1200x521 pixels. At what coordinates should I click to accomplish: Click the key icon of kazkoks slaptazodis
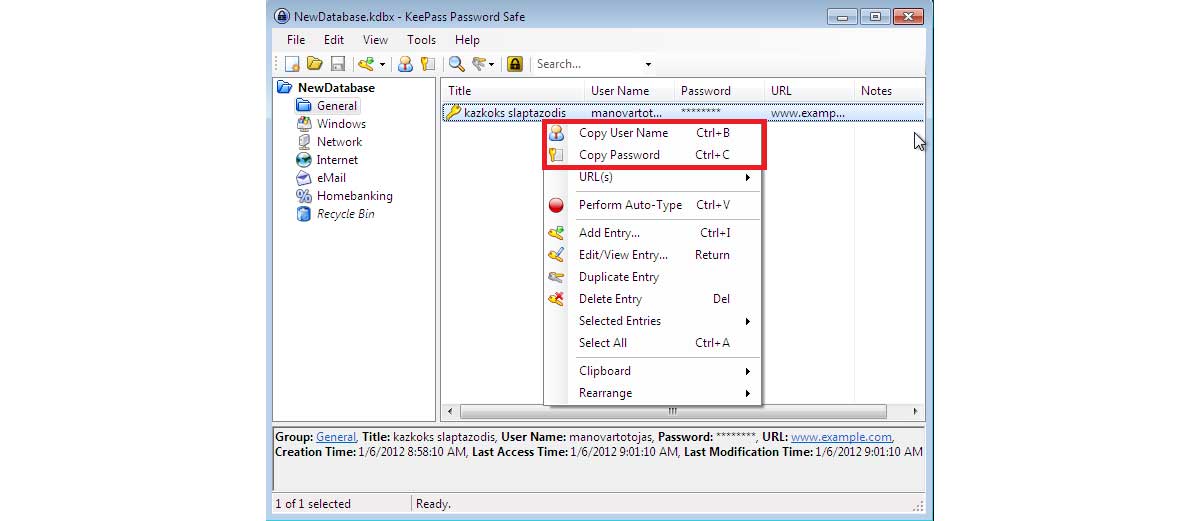click(x=453, y=113)
